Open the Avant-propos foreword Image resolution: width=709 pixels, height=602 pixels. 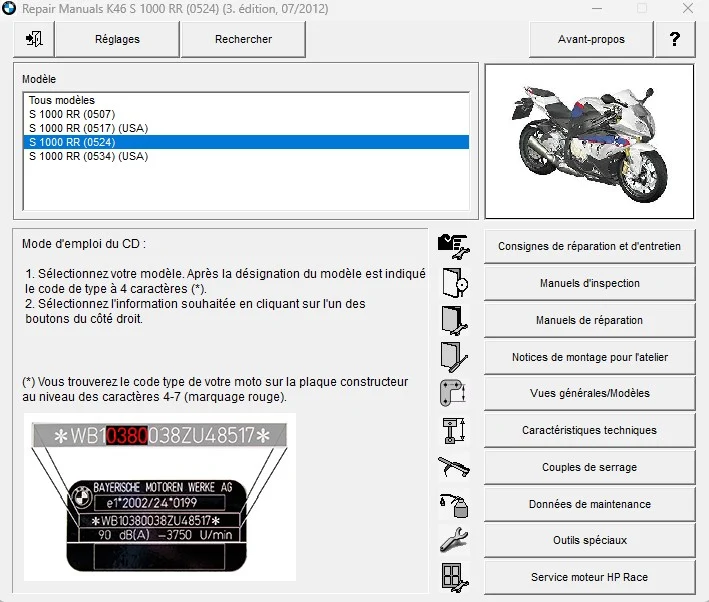[591, 39]
